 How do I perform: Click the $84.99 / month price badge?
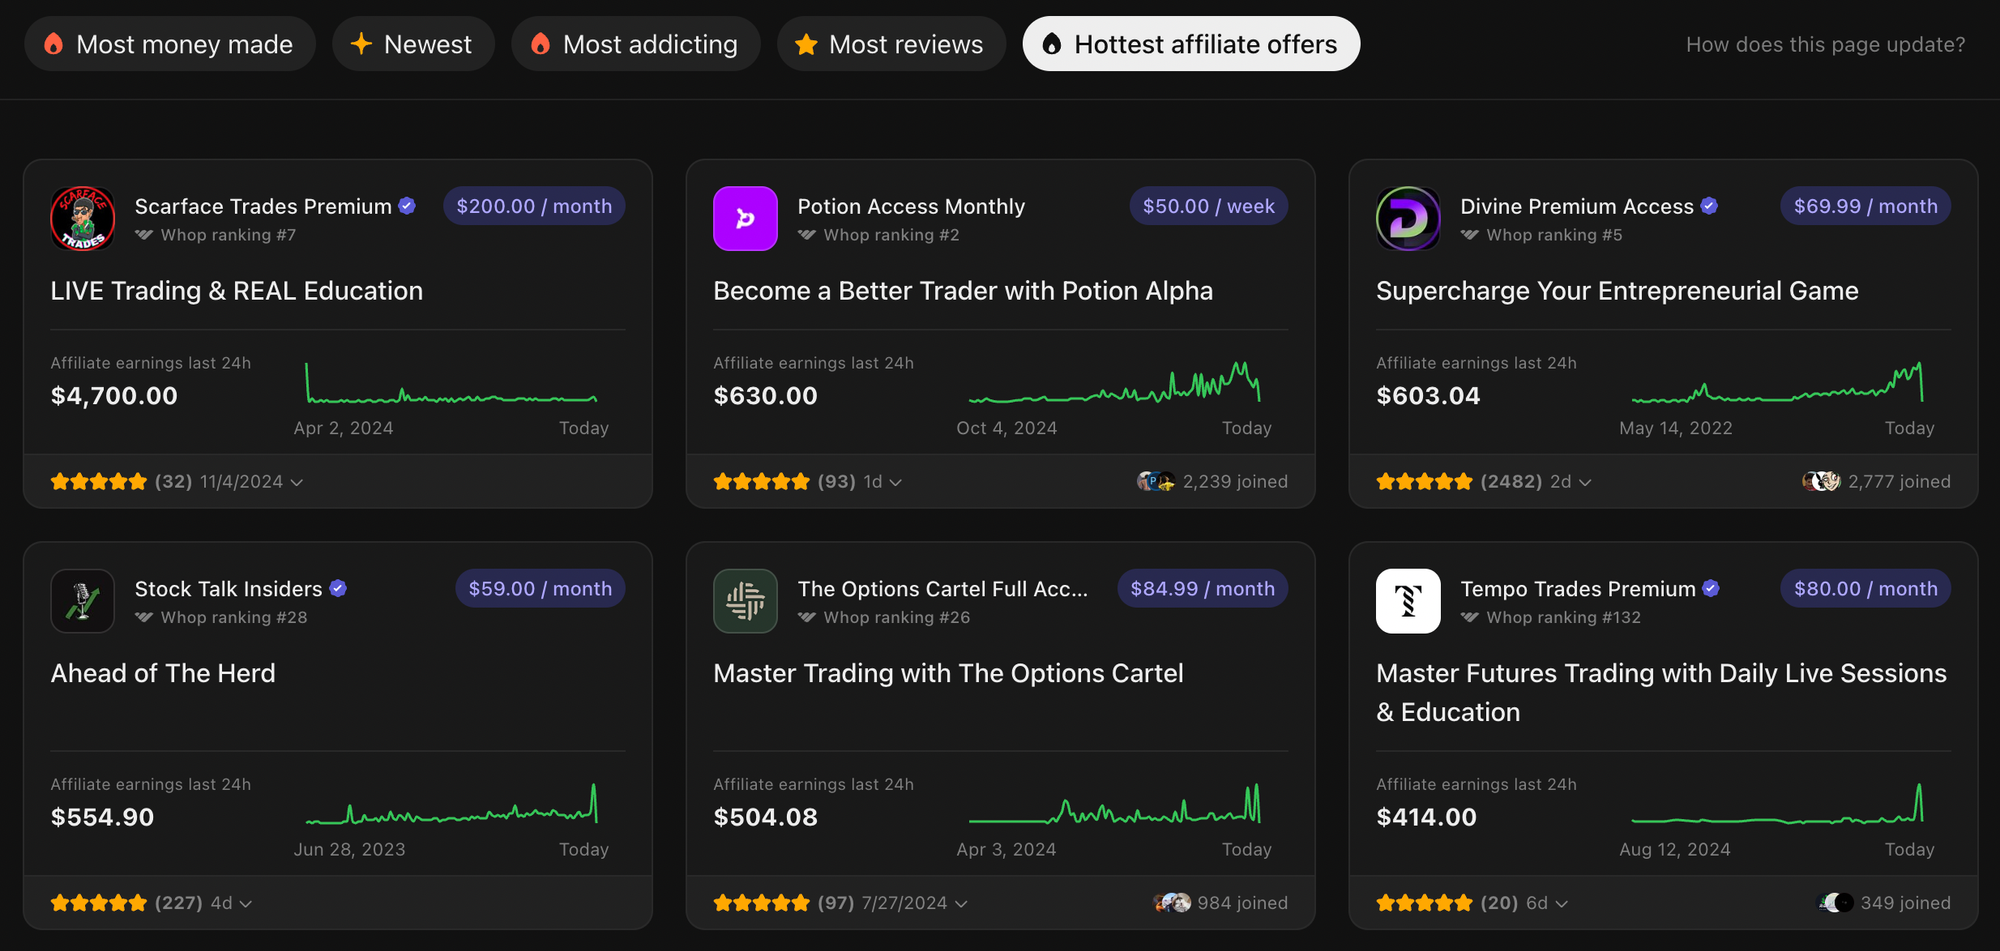(1203, 588)
